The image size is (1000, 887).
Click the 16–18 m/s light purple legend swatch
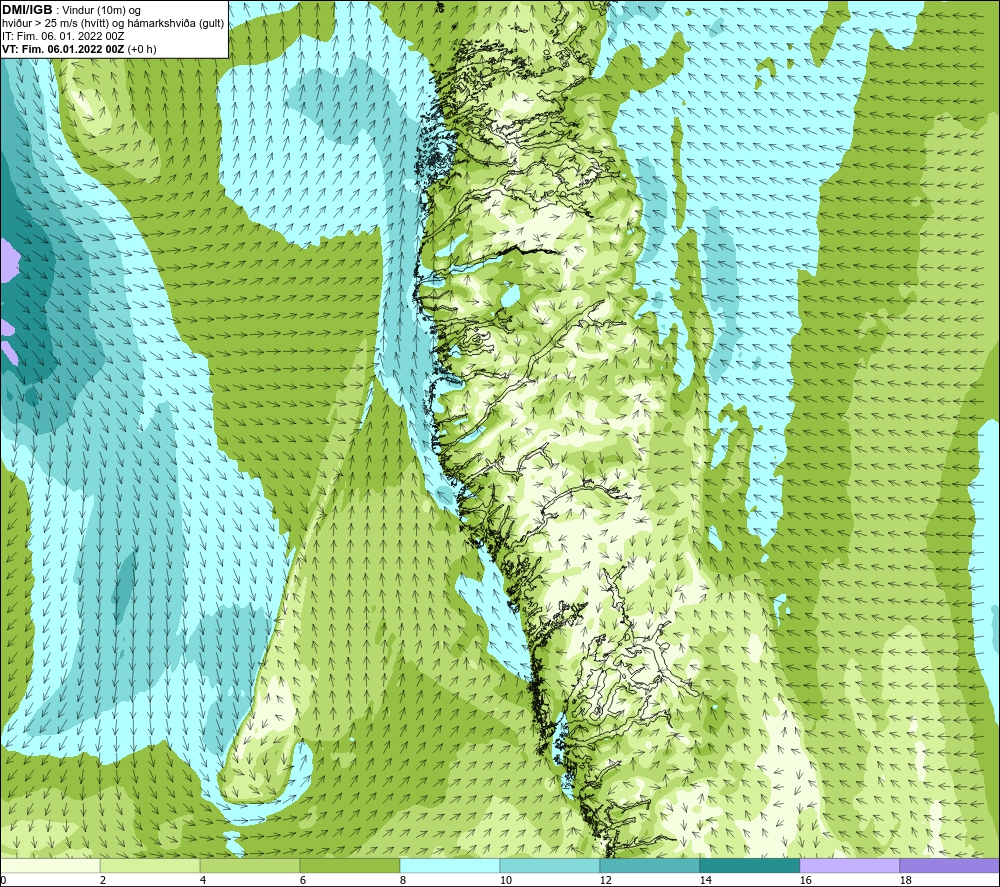849,865
